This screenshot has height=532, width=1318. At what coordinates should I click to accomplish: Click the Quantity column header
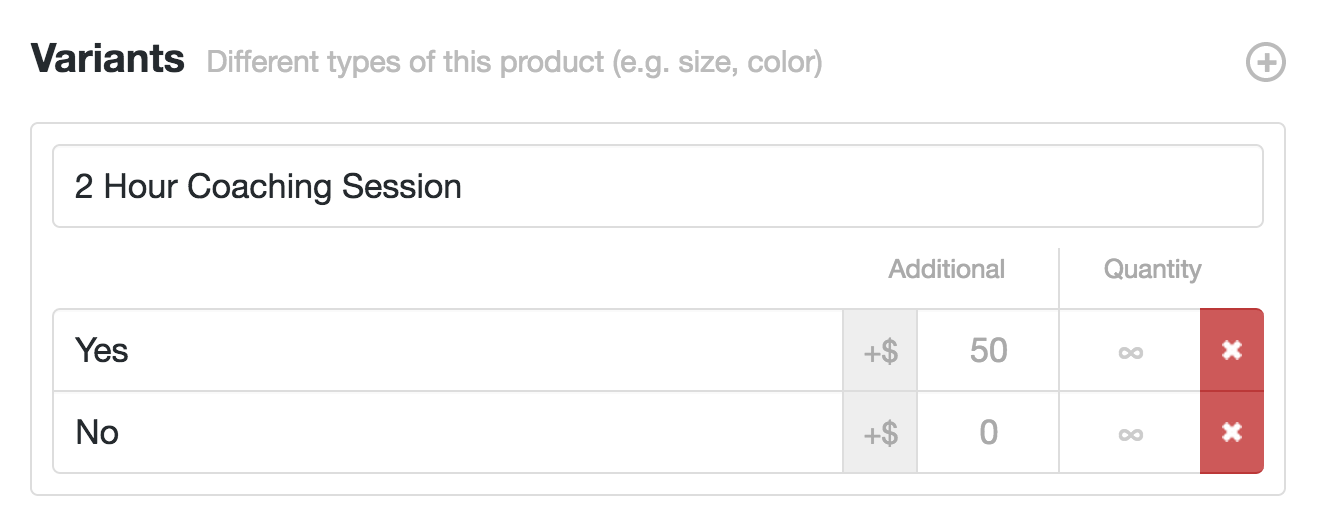point(1152,269)
